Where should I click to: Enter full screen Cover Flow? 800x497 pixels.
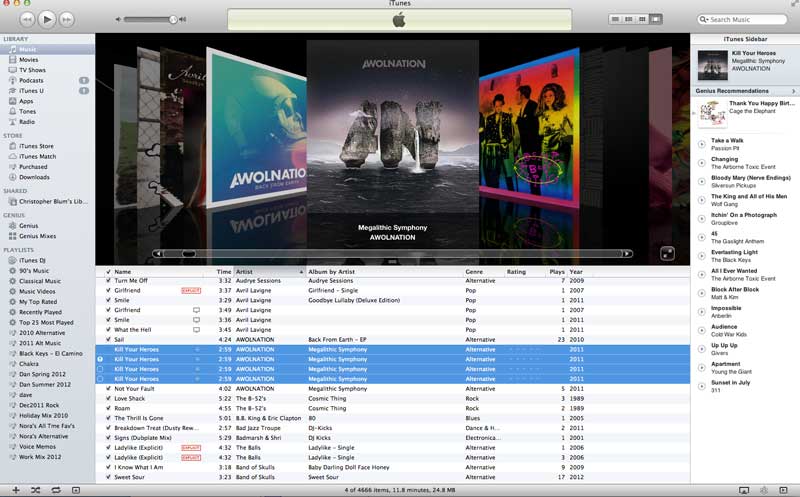pos(667,253)
